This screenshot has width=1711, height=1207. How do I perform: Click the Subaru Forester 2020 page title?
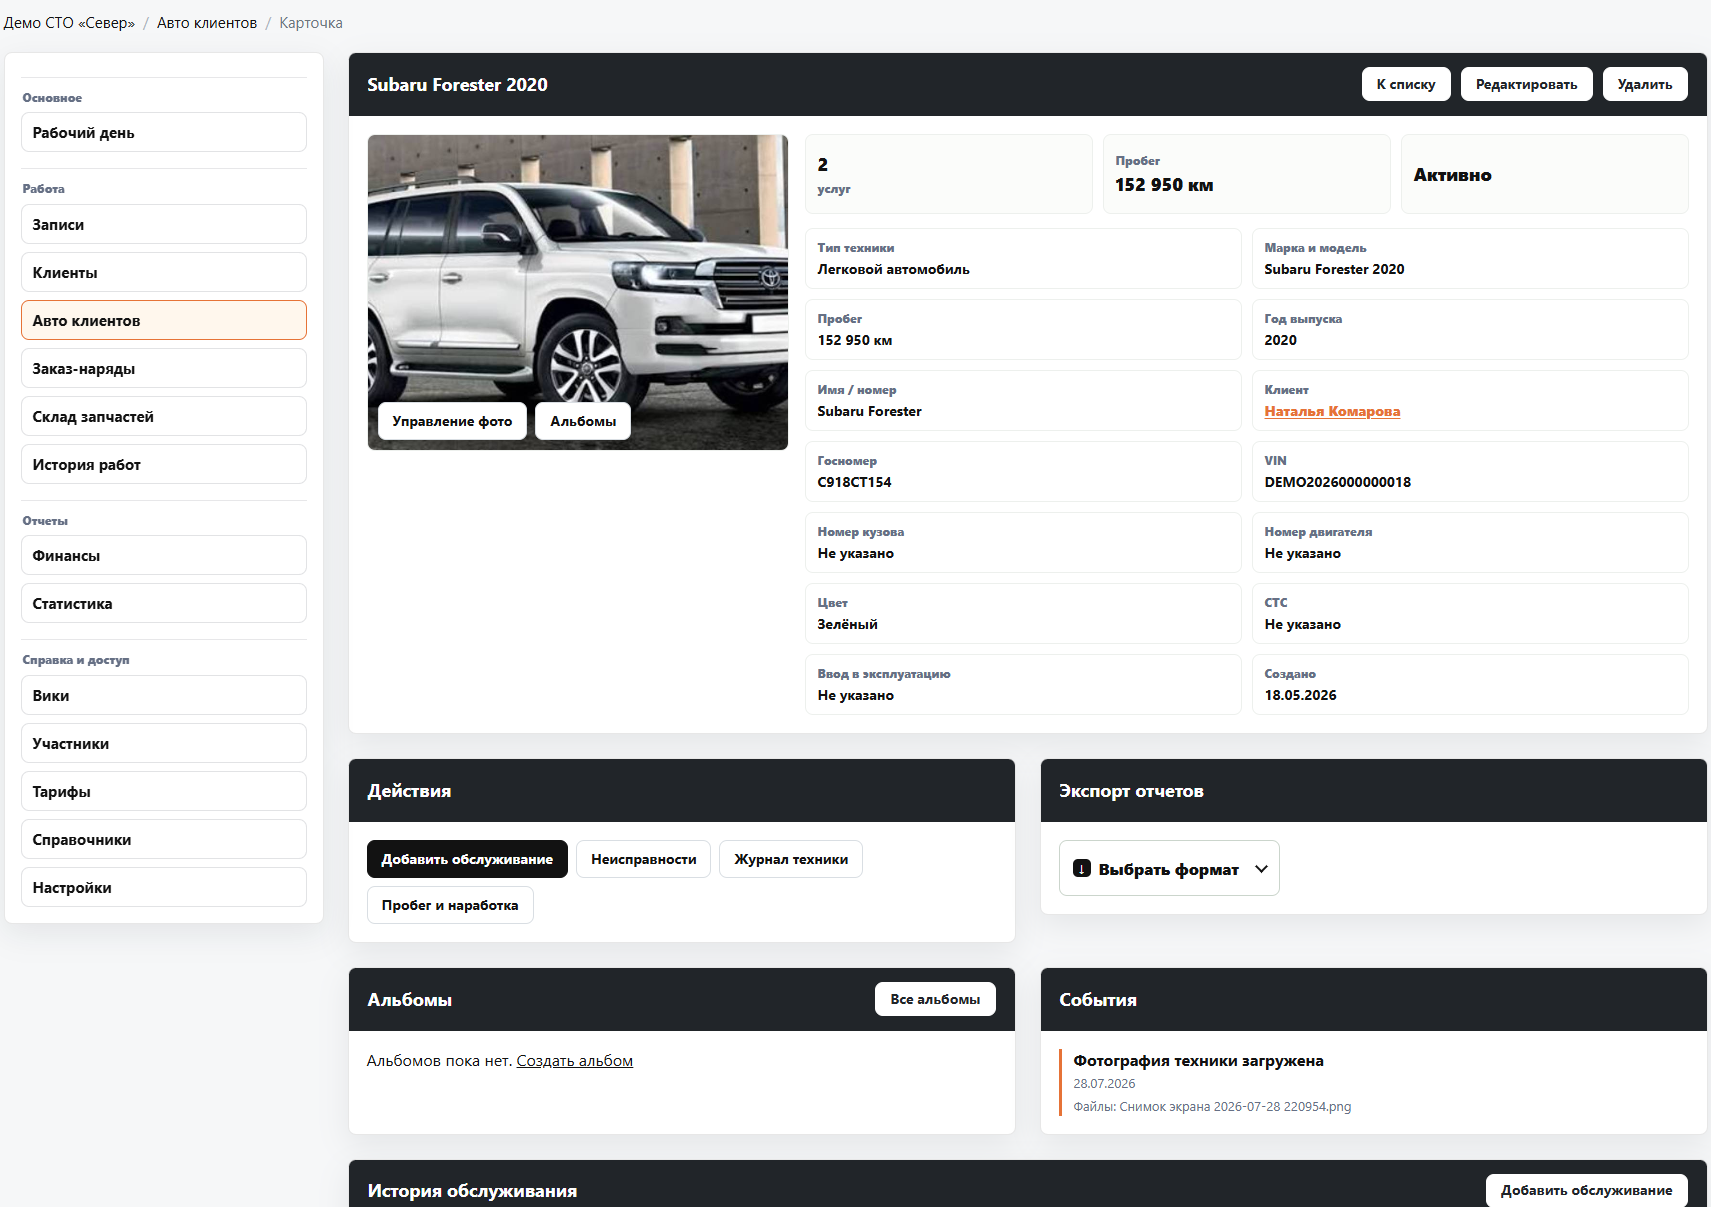(457, 85)
